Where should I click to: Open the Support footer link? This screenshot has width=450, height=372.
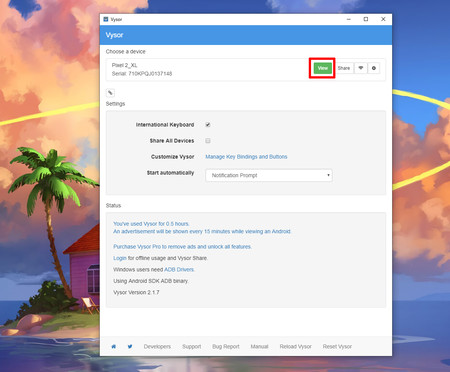pyautogui.click(x=192, y=347)
